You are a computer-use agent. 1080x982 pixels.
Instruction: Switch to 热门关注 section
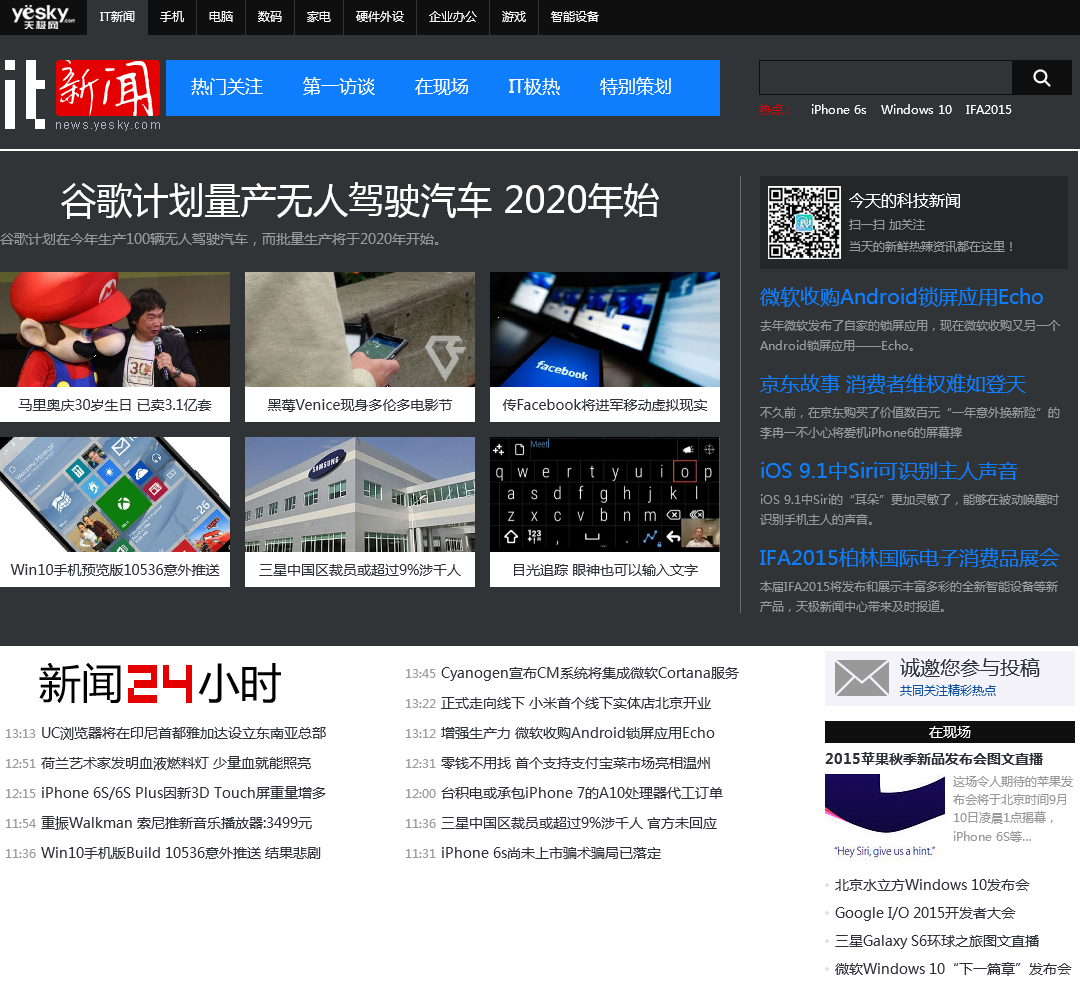(227, 87)
